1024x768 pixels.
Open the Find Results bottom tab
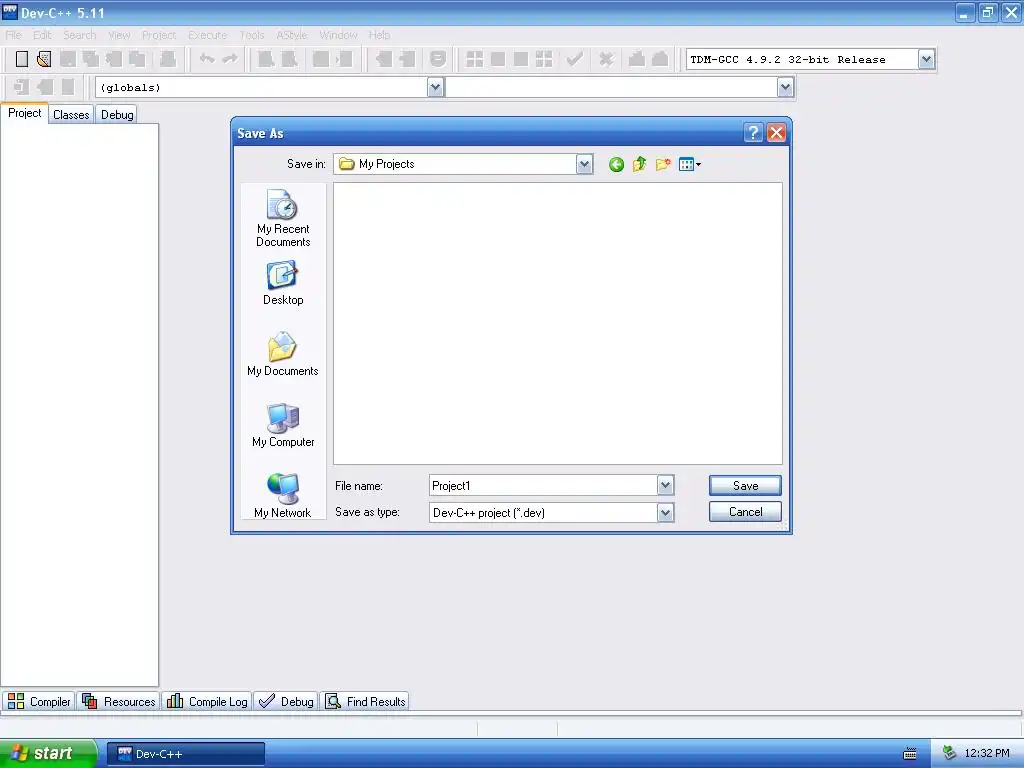[x=366, y=701]
